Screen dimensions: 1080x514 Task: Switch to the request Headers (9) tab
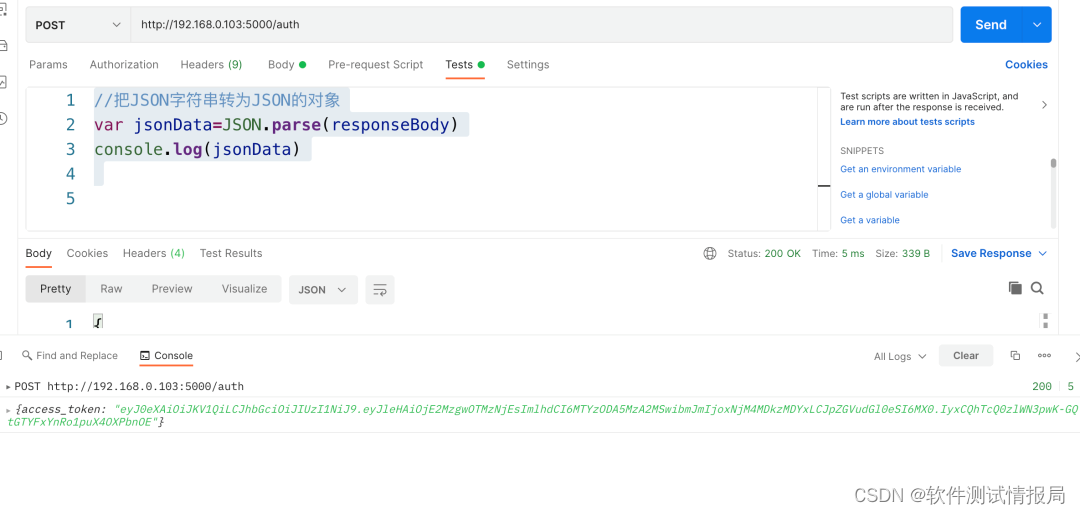211,65
